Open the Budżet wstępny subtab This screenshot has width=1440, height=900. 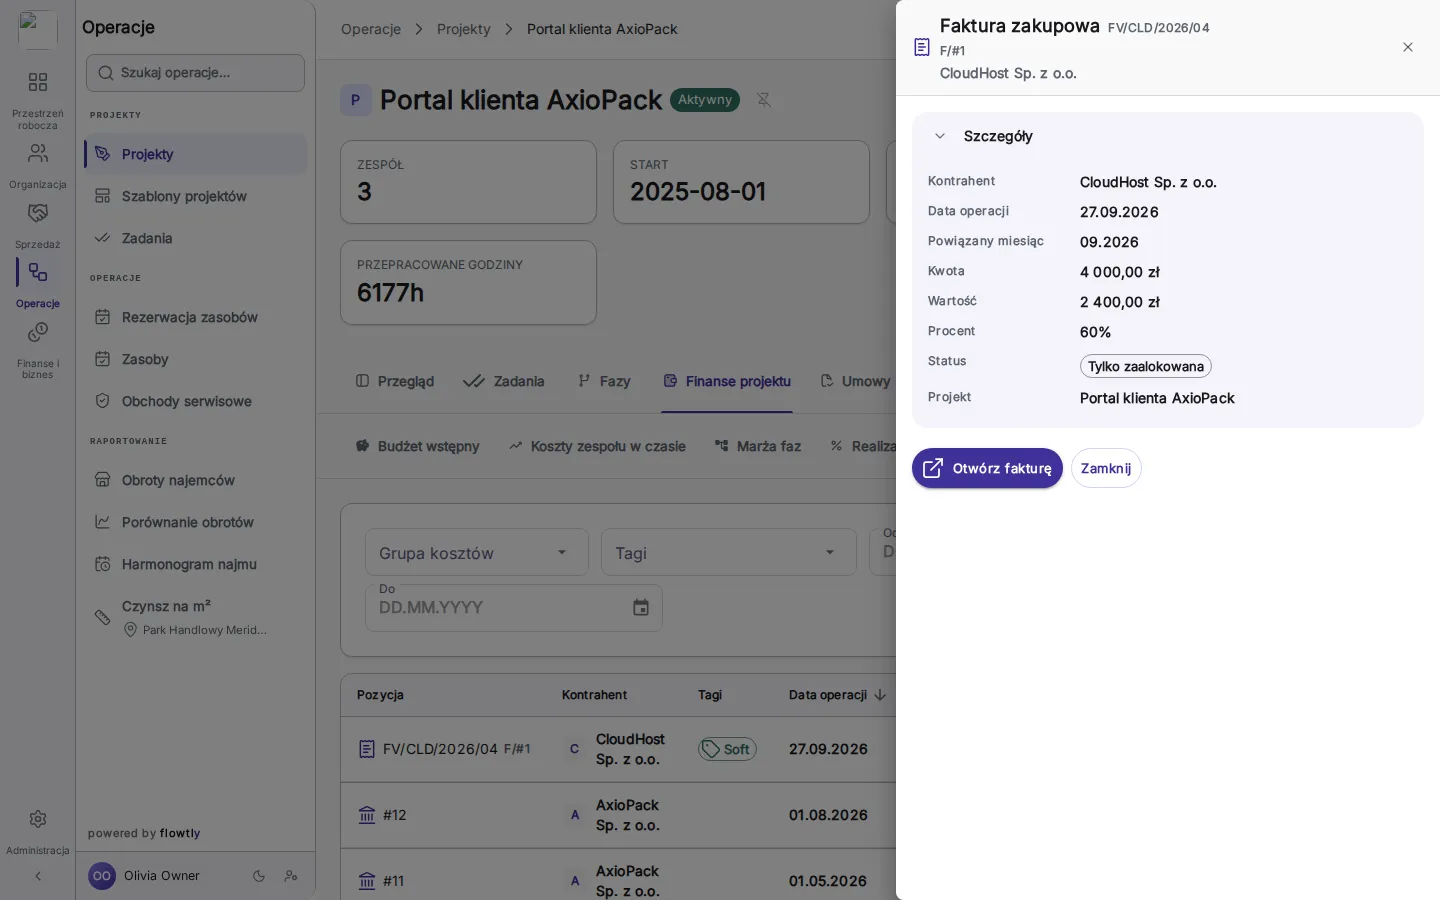click(418, 446)
